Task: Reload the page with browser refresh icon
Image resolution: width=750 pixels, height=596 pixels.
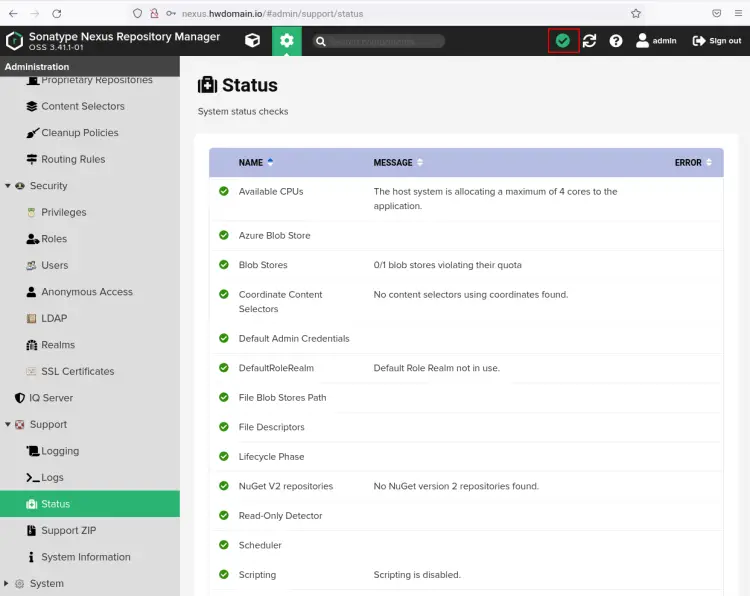Action: click(56, 13)
